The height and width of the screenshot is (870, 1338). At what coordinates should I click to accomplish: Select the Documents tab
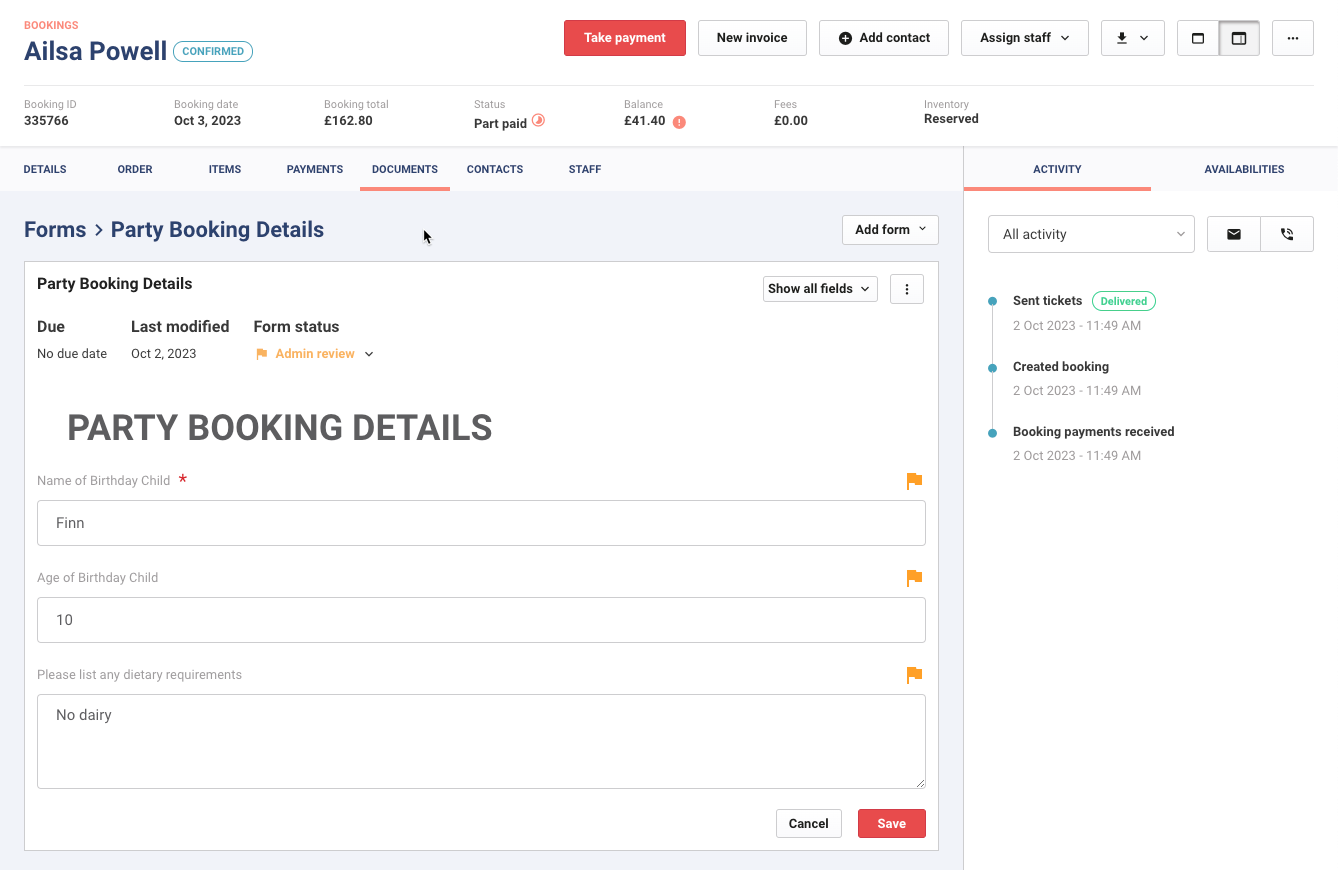click(405, 169)
